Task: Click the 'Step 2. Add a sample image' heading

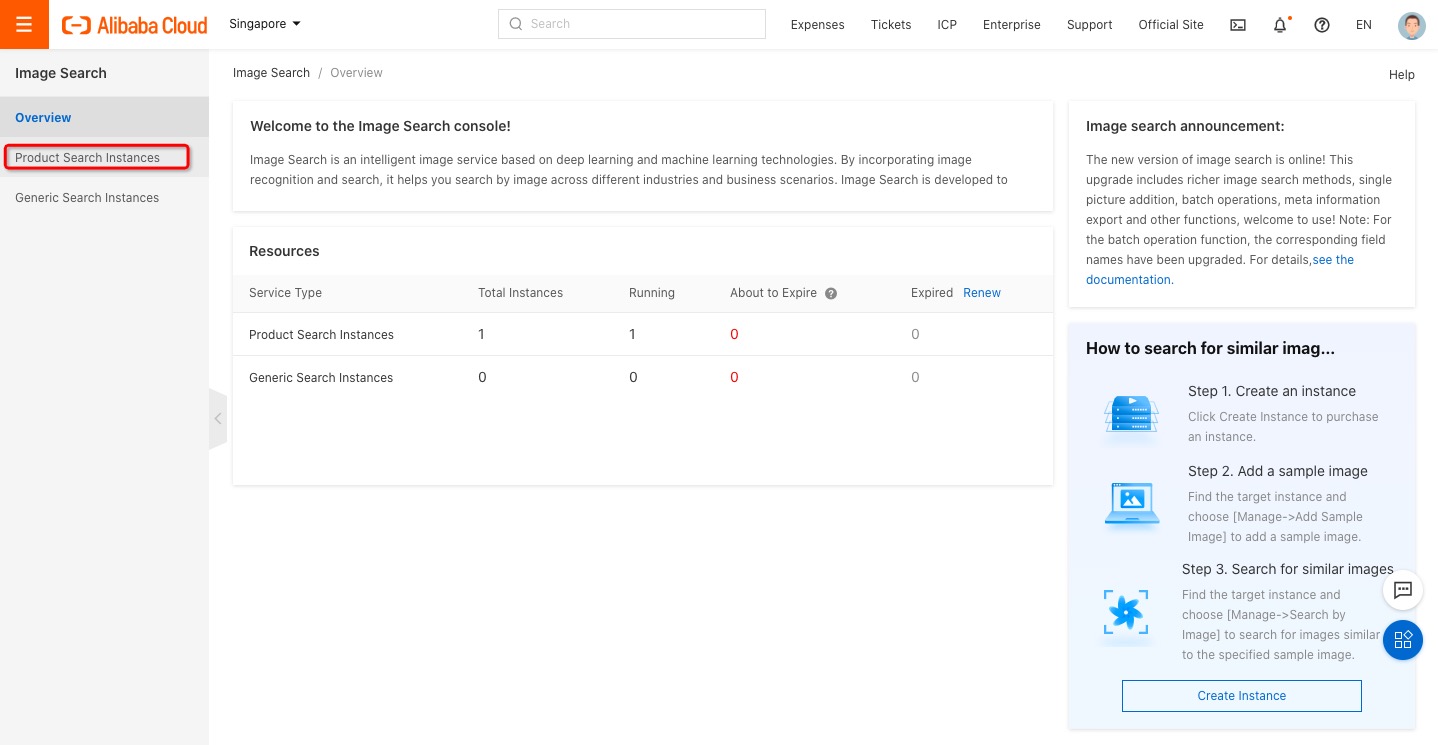Action: pyautogui.click(x=1278, y=471)
